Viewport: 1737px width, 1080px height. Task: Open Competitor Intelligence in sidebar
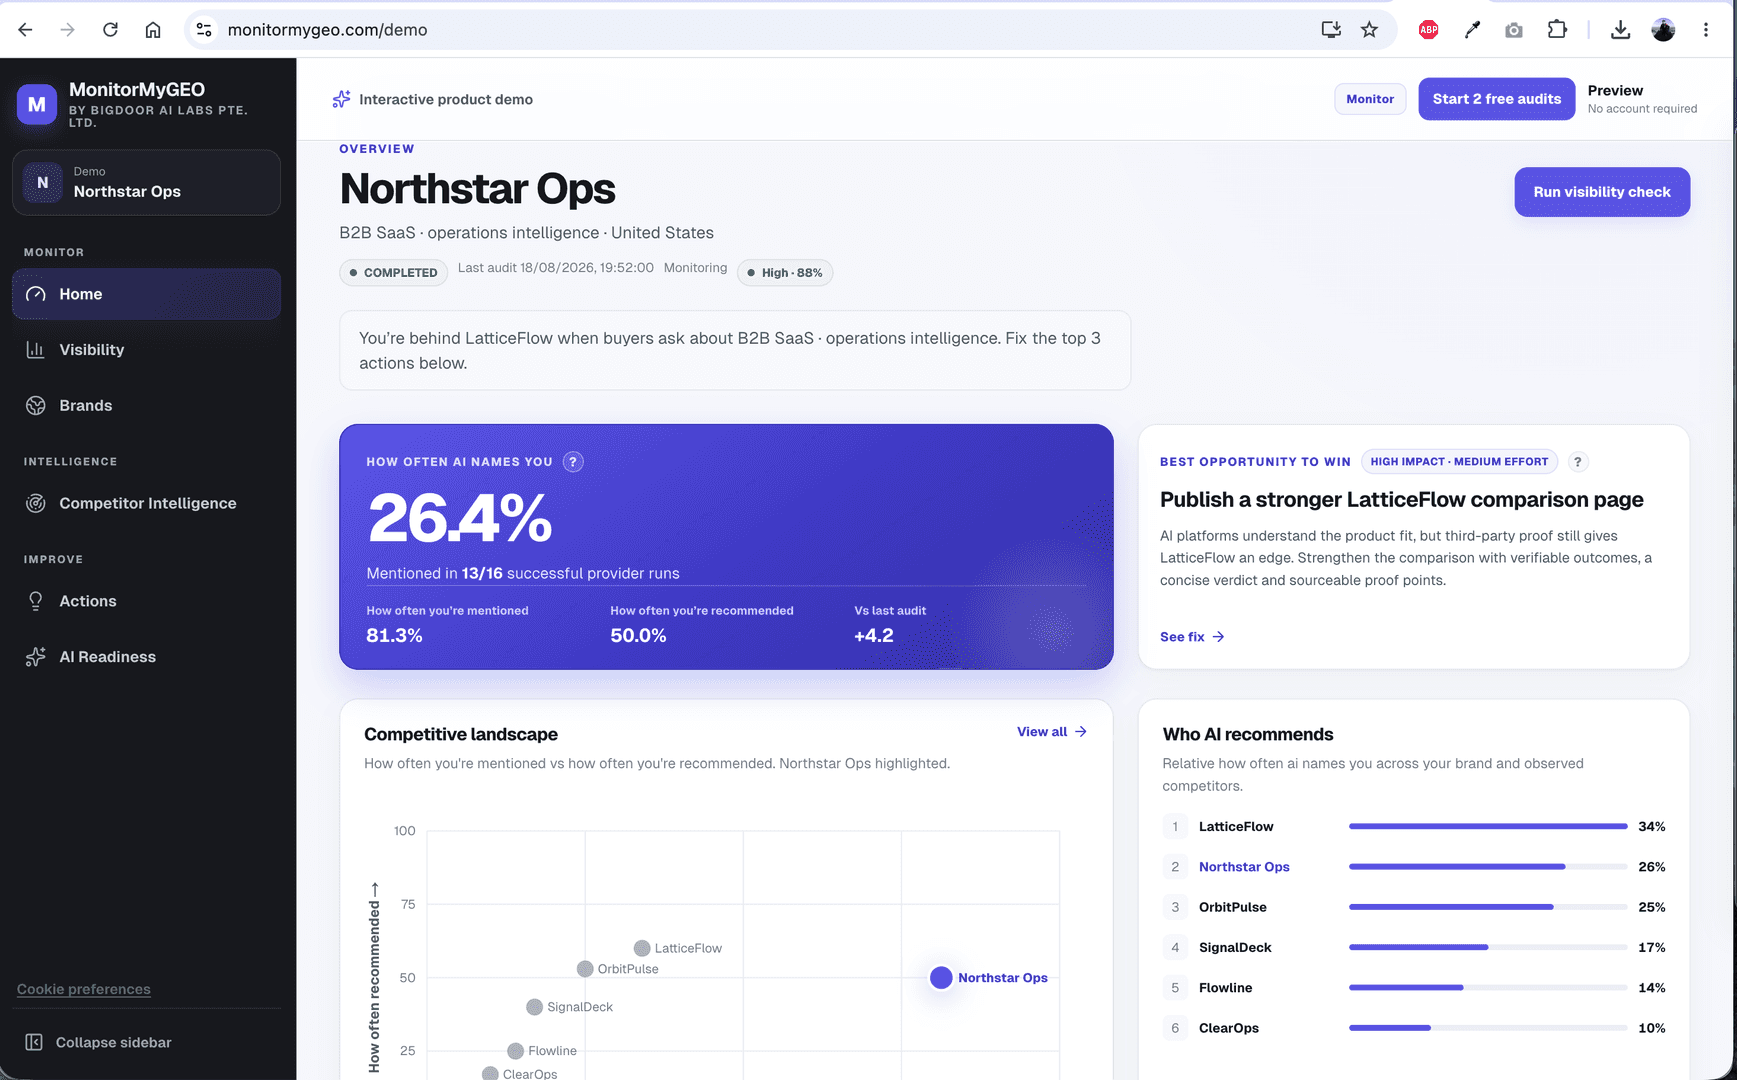(146, 503)
